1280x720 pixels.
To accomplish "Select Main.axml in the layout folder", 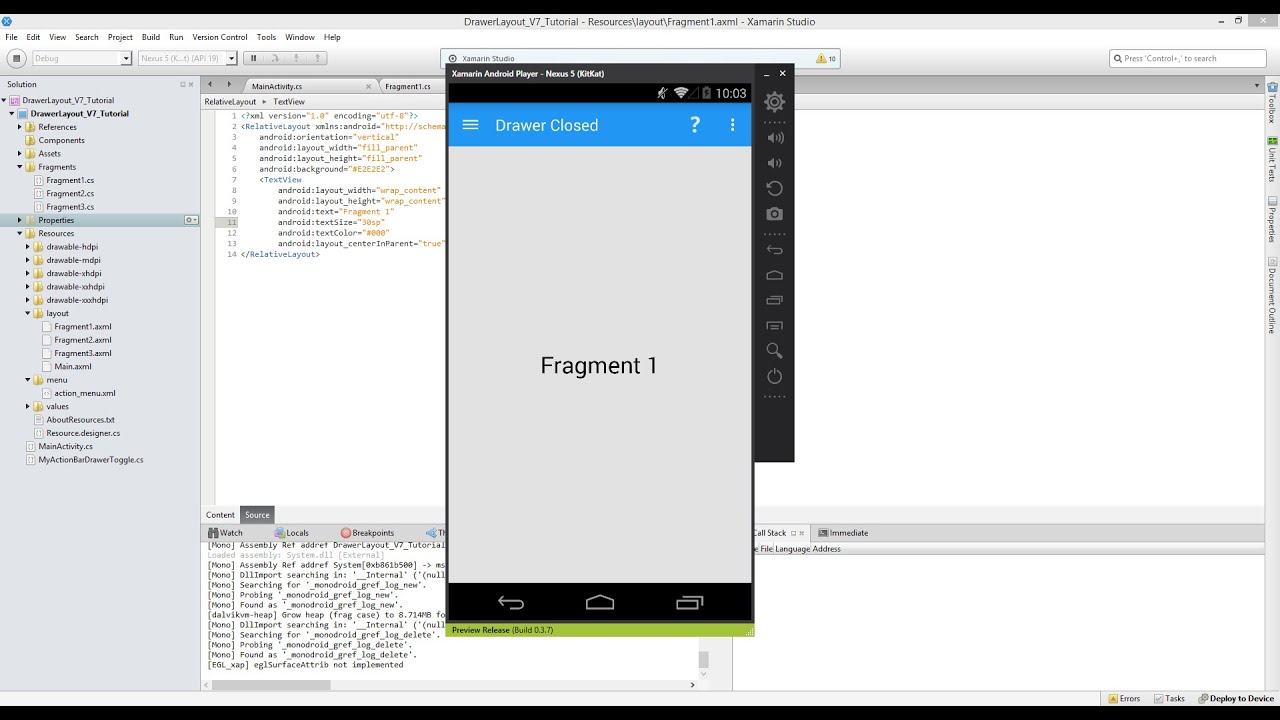I will tap(73, 367).
